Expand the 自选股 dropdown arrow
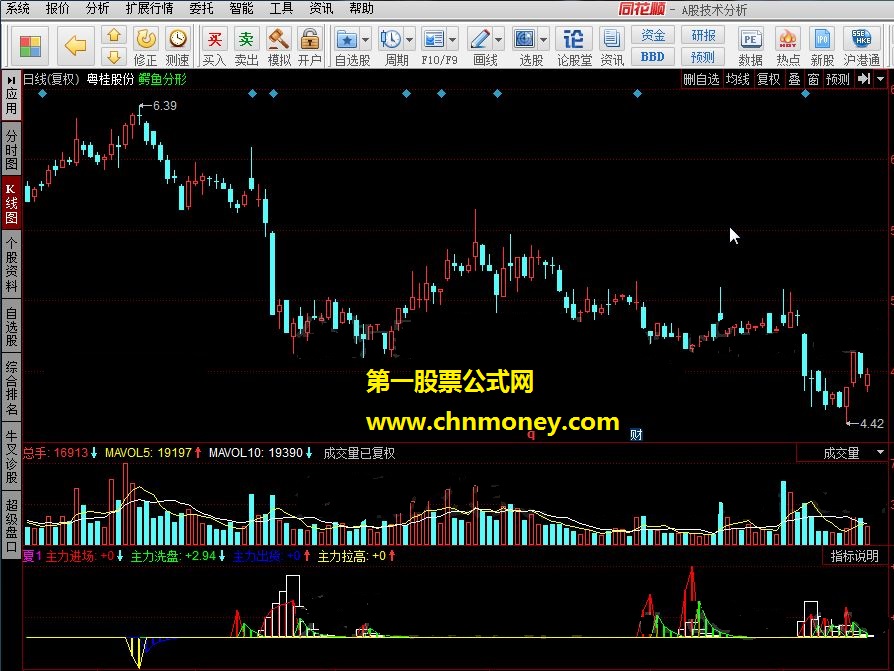The height and width of the screenshot is (671, 894). [x=365, y=40]
